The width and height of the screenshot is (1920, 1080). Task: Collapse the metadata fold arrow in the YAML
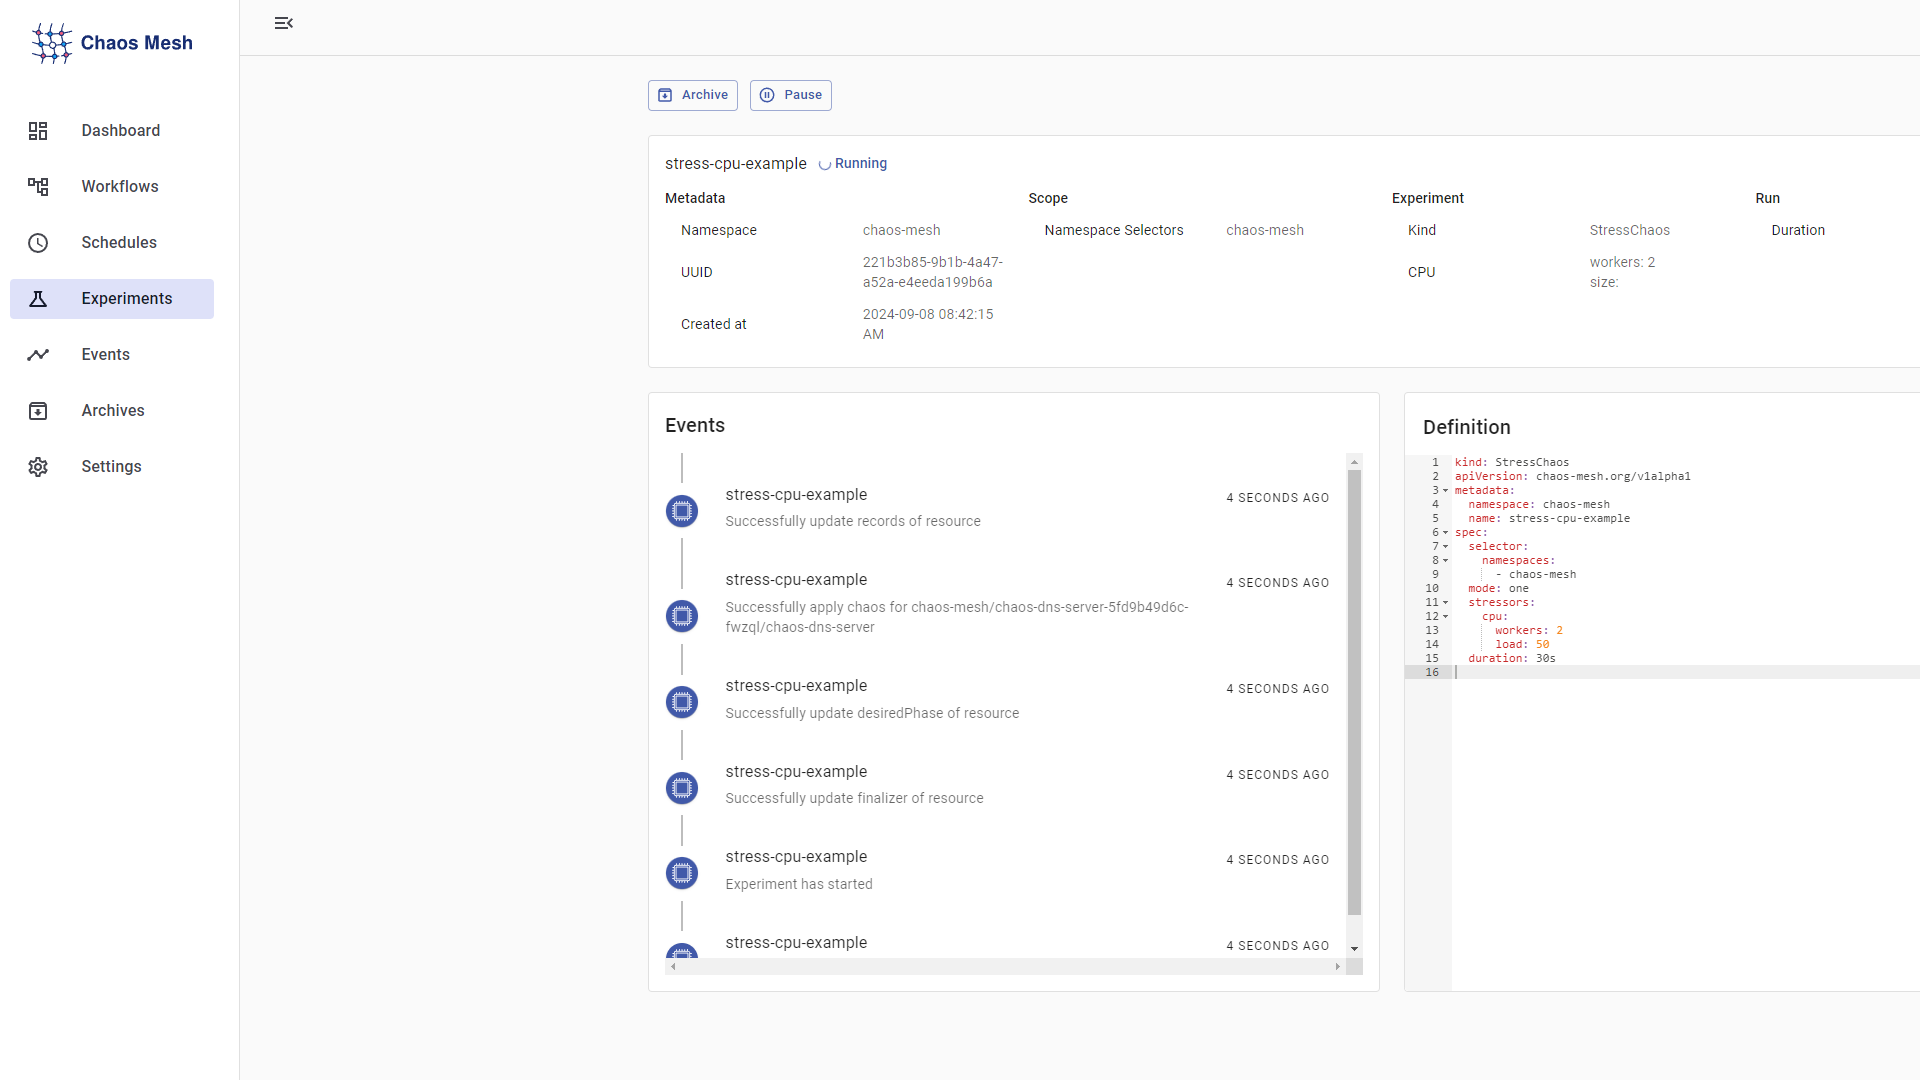pyautogui.click(x=1446, y=491)
